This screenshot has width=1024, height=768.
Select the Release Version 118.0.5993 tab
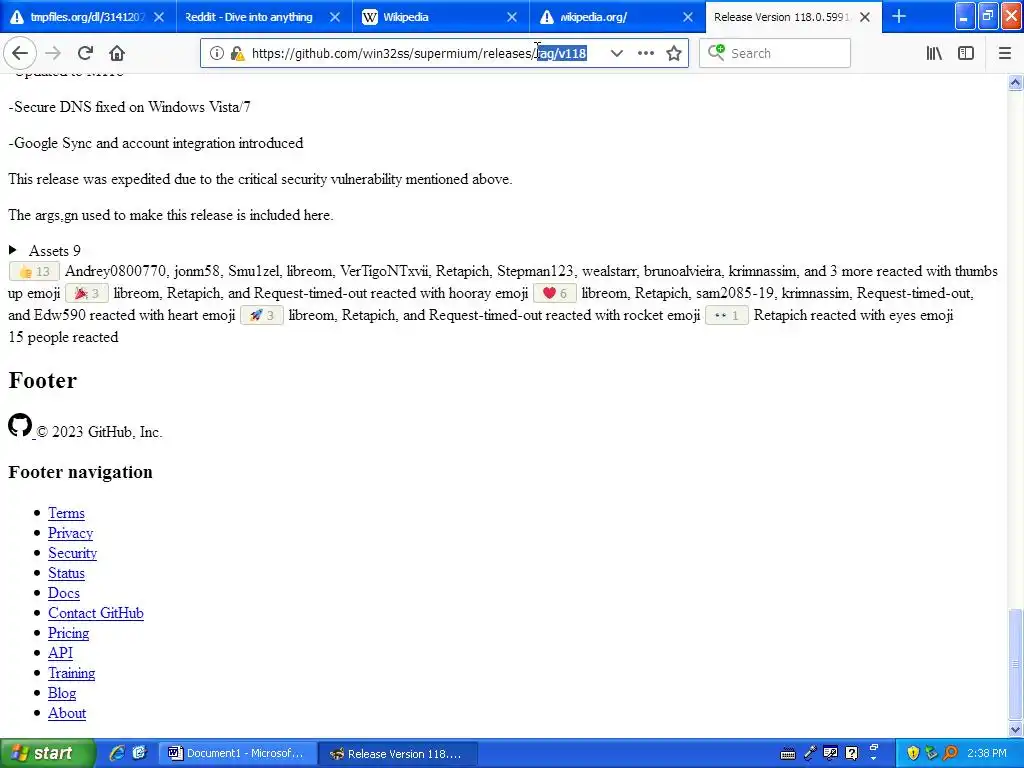click(x=781, y=17)
